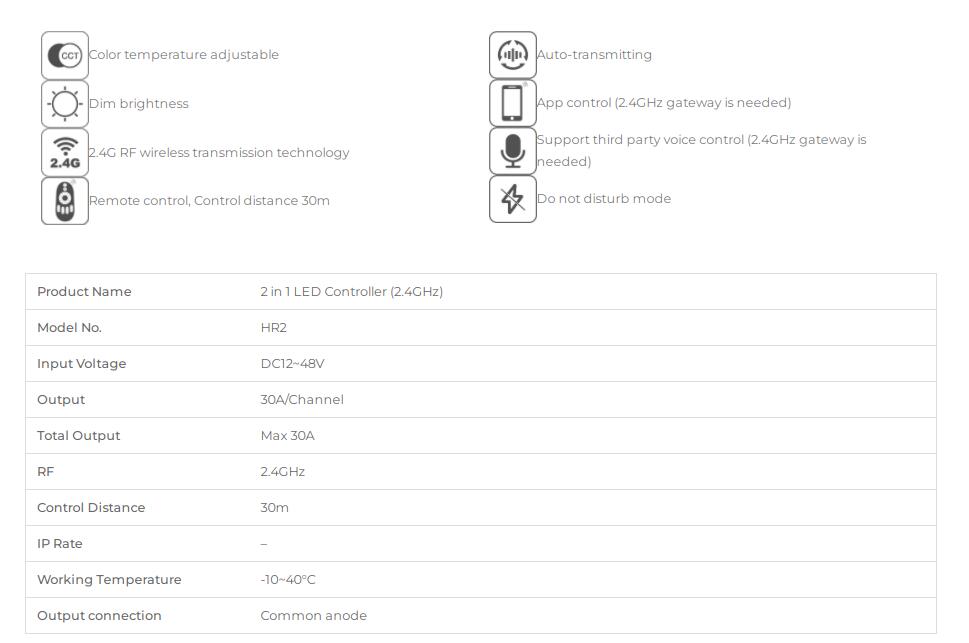Click the microphone voice control icon
969x643 pixels.
point(513,151)
